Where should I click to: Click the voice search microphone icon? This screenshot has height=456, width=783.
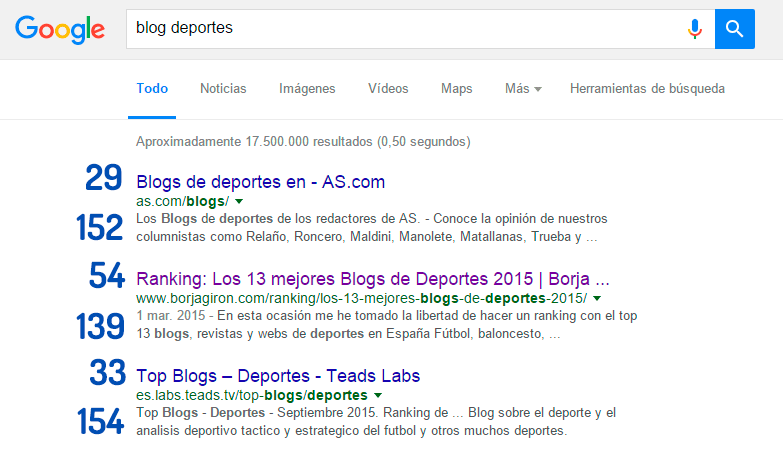click(695, 29)
